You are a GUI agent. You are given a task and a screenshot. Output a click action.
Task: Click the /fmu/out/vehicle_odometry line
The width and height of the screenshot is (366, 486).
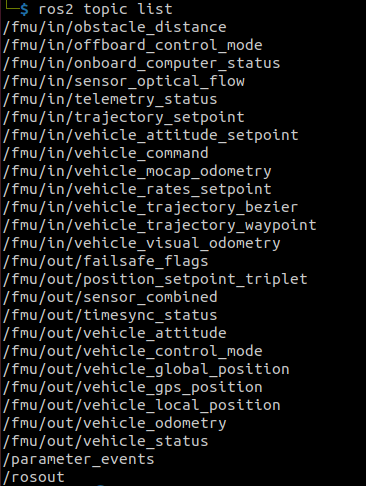pos(115,423)
